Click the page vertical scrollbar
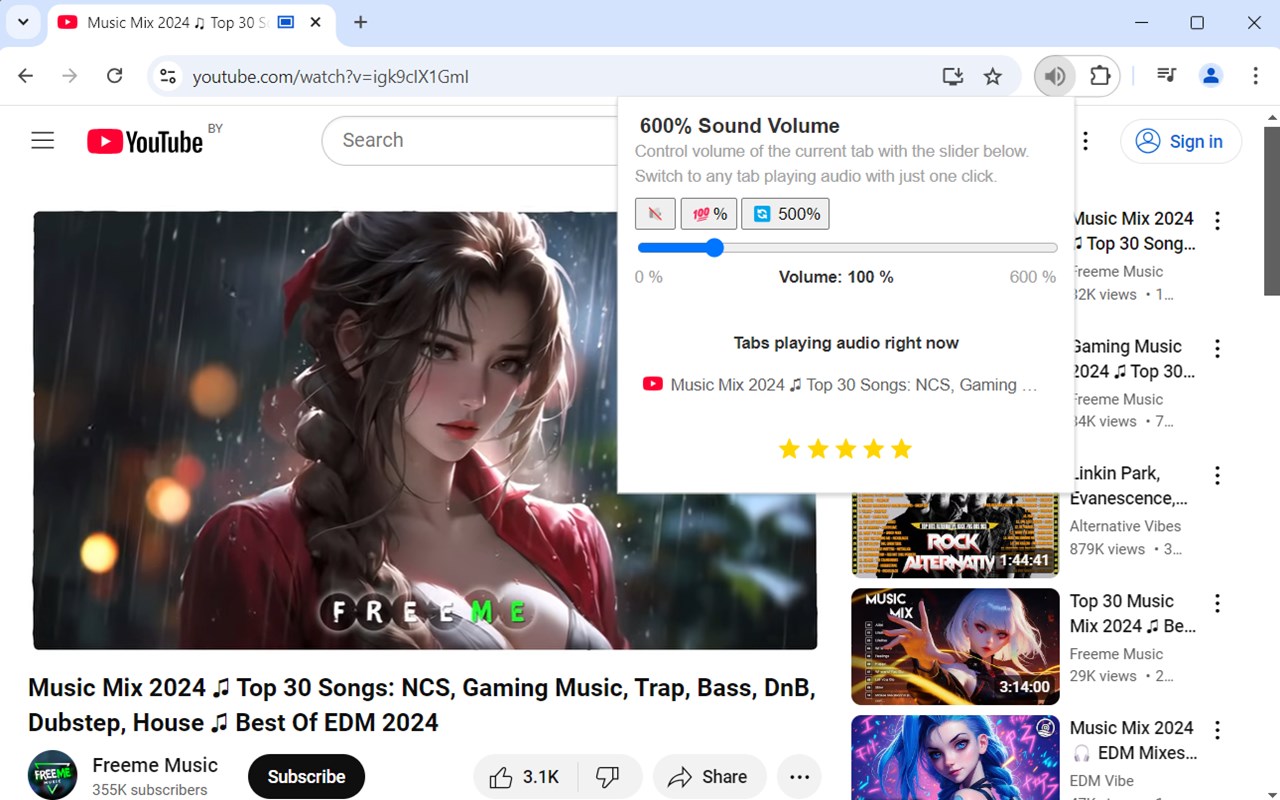The width and height of the screenshot is (1280, 800). 1272,210
